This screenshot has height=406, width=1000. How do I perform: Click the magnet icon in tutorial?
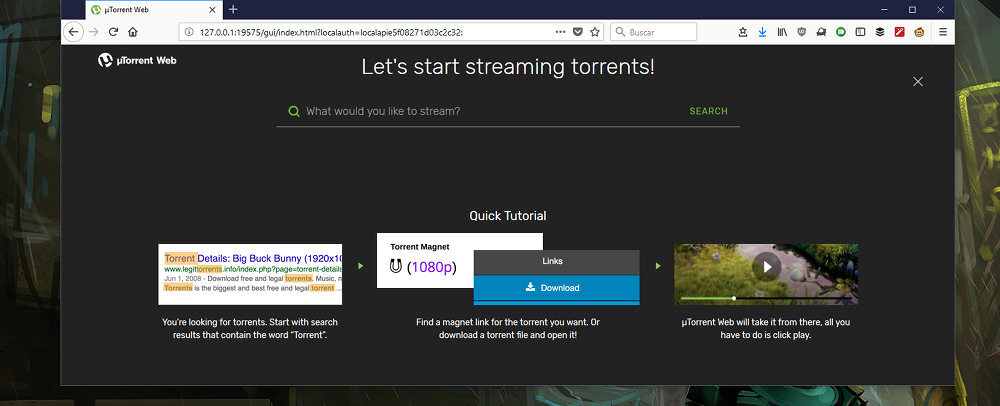(x=395, y=267)
